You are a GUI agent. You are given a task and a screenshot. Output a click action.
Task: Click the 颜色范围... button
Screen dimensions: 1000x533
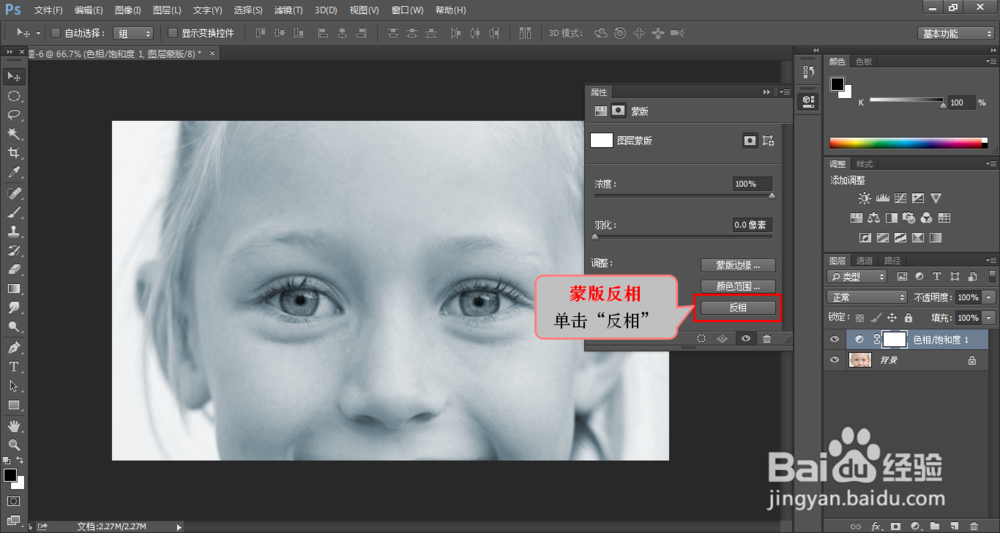click(x=738, y=287)
